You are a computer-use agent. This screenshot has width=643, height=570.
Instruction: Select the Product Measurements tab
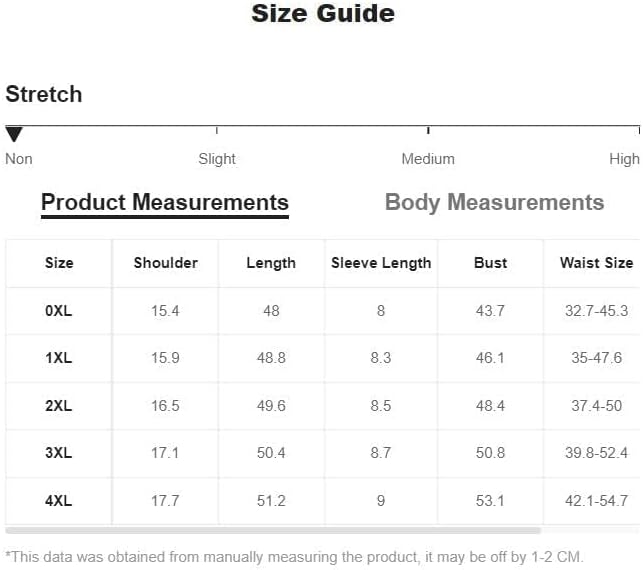165,203
